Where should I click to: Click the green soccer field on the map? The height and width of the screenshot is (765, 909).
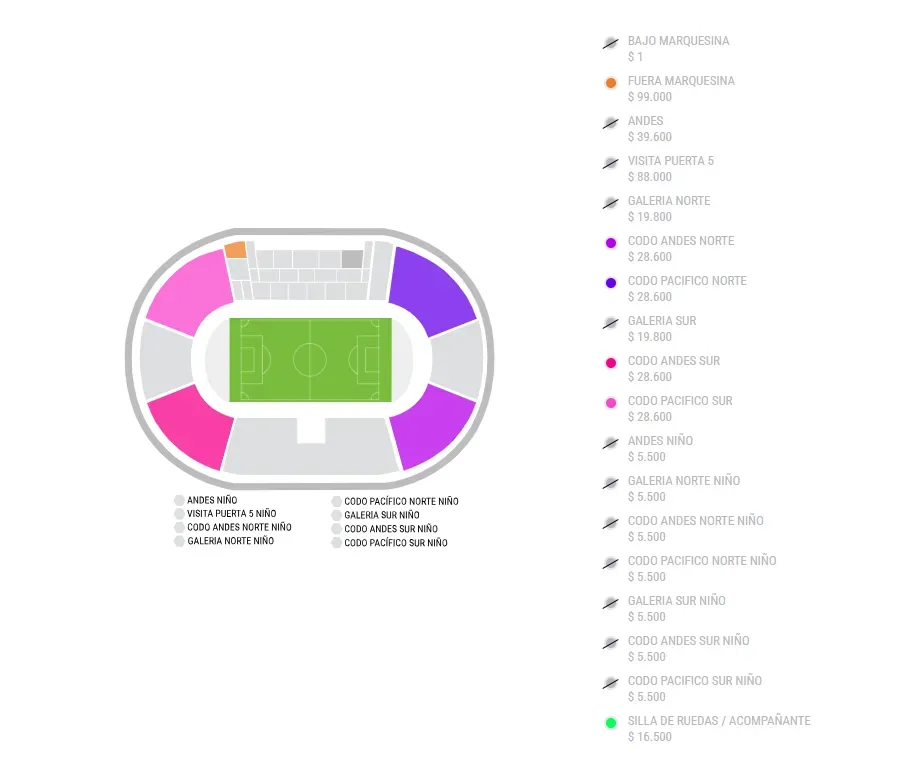(310, 359)
